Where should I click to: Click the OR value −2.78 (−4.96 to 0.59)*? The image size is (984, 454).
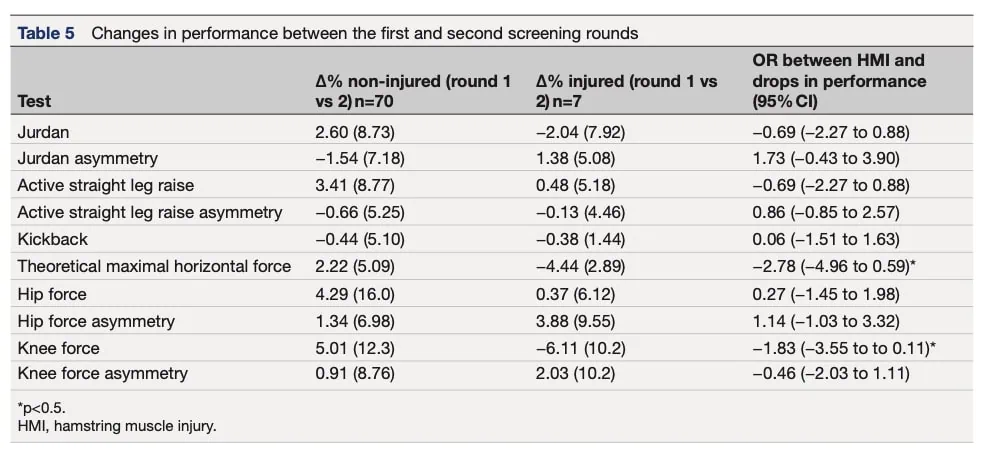(837, 266)
